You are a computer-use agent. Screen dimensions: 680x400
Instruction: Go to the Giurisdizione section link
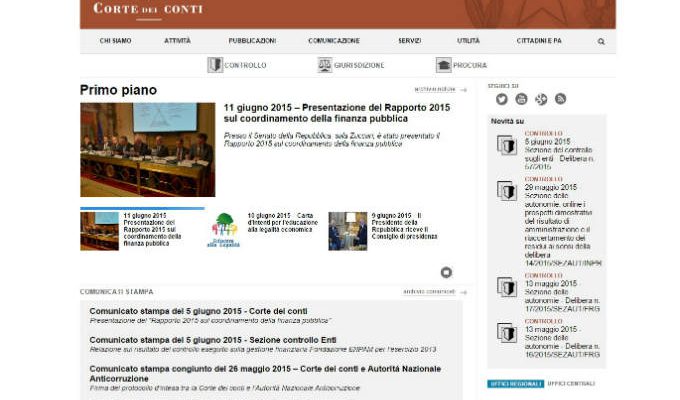359,66
